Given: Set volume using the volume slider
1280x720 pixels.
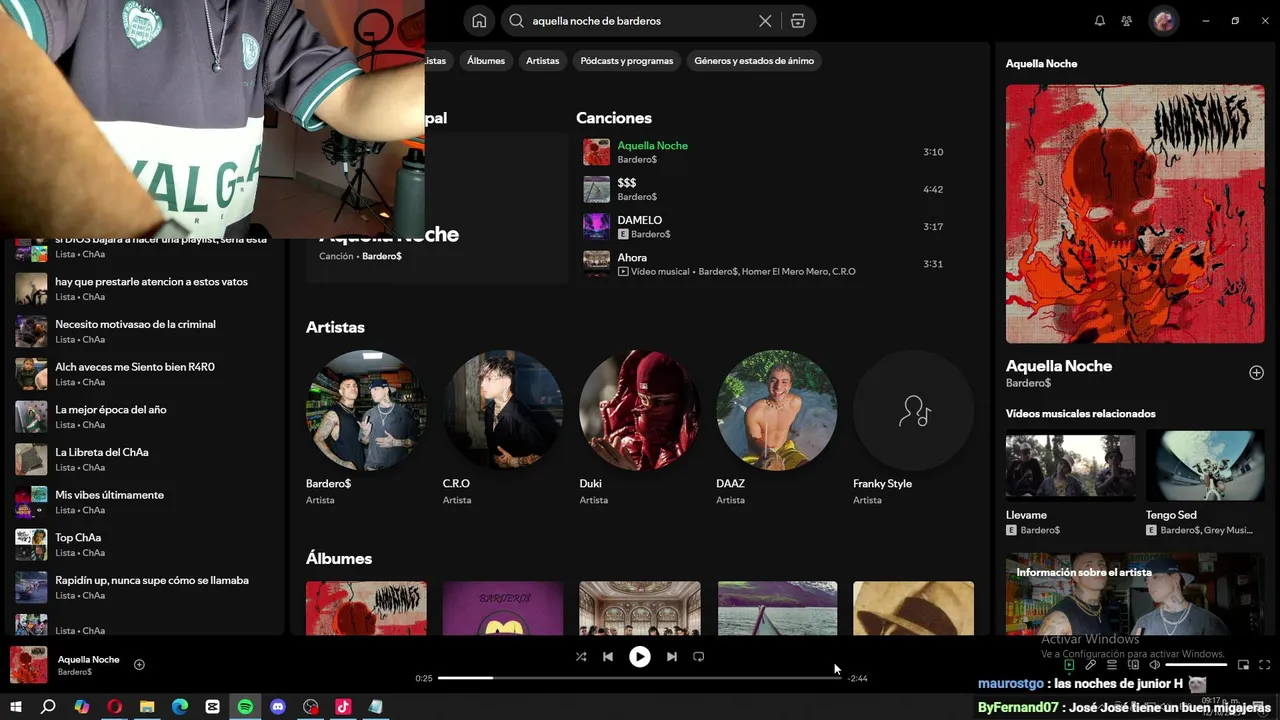Looking at the screenshot, I should coord(1196,665).
